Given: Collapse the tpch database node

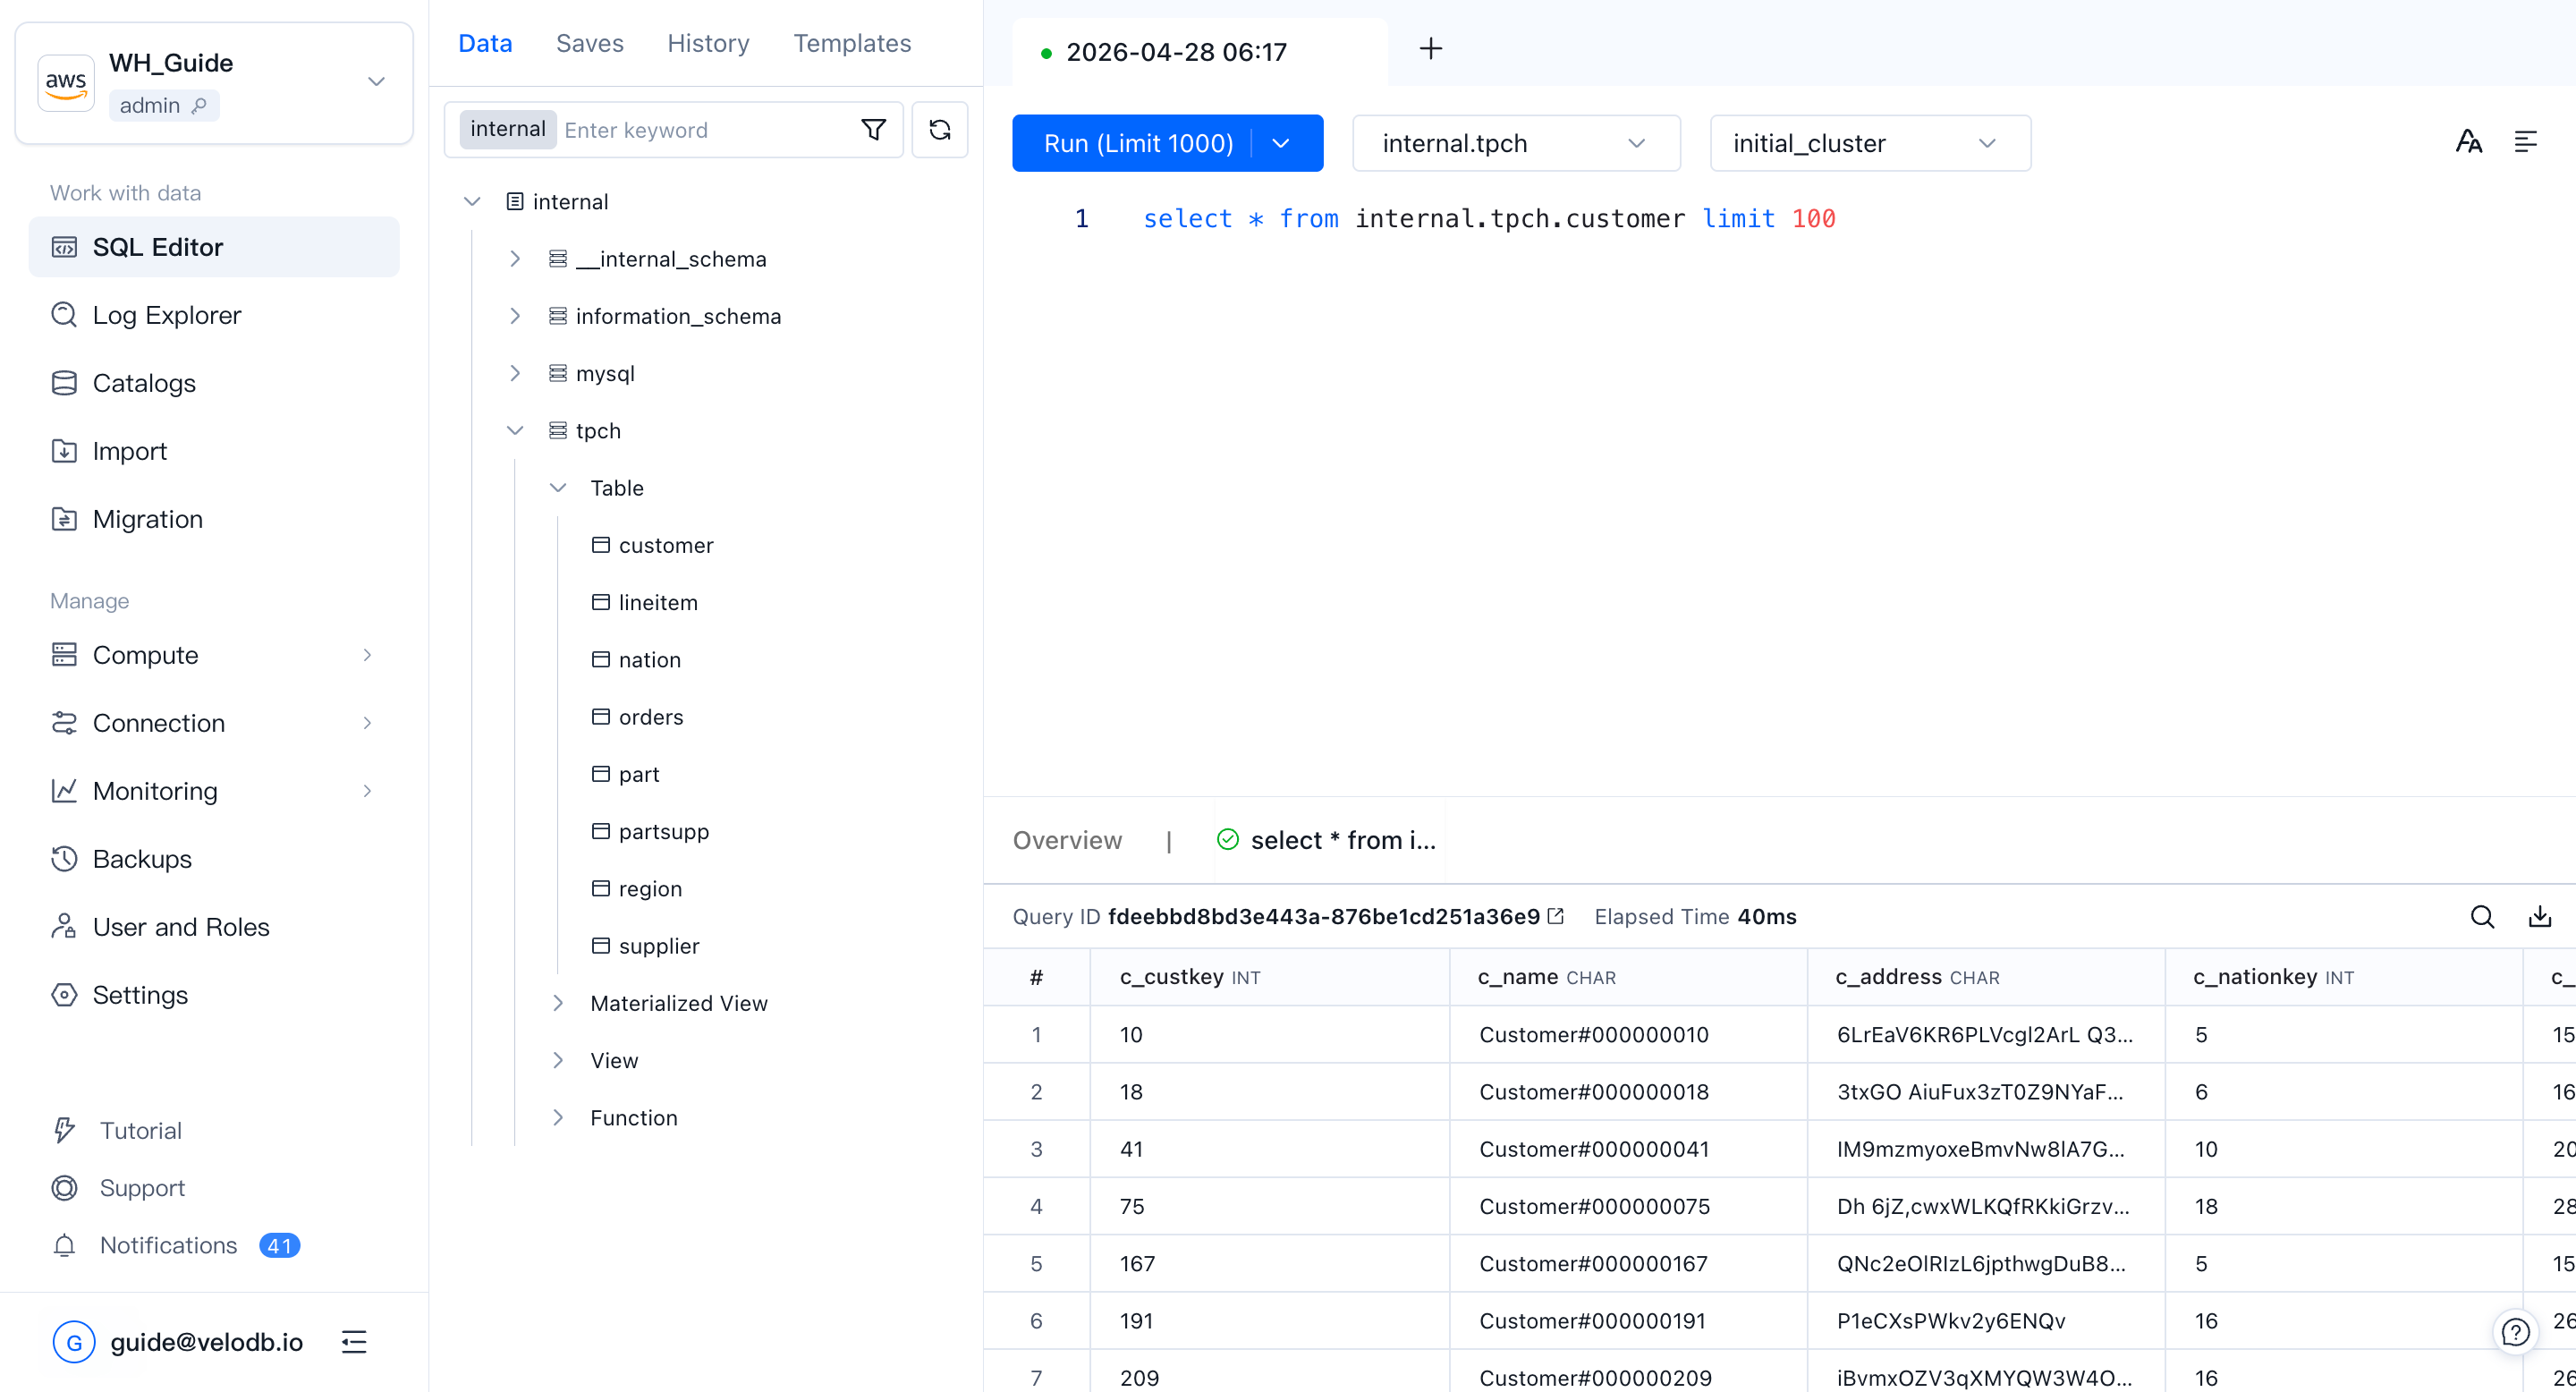Looking at the screenshot, I should (x=515, y=430).
